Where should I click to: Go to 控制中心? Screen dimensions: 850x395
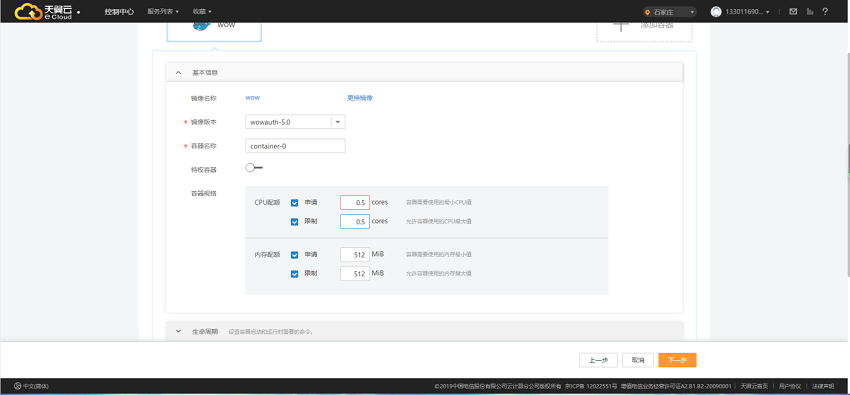(x=119, y=11)
